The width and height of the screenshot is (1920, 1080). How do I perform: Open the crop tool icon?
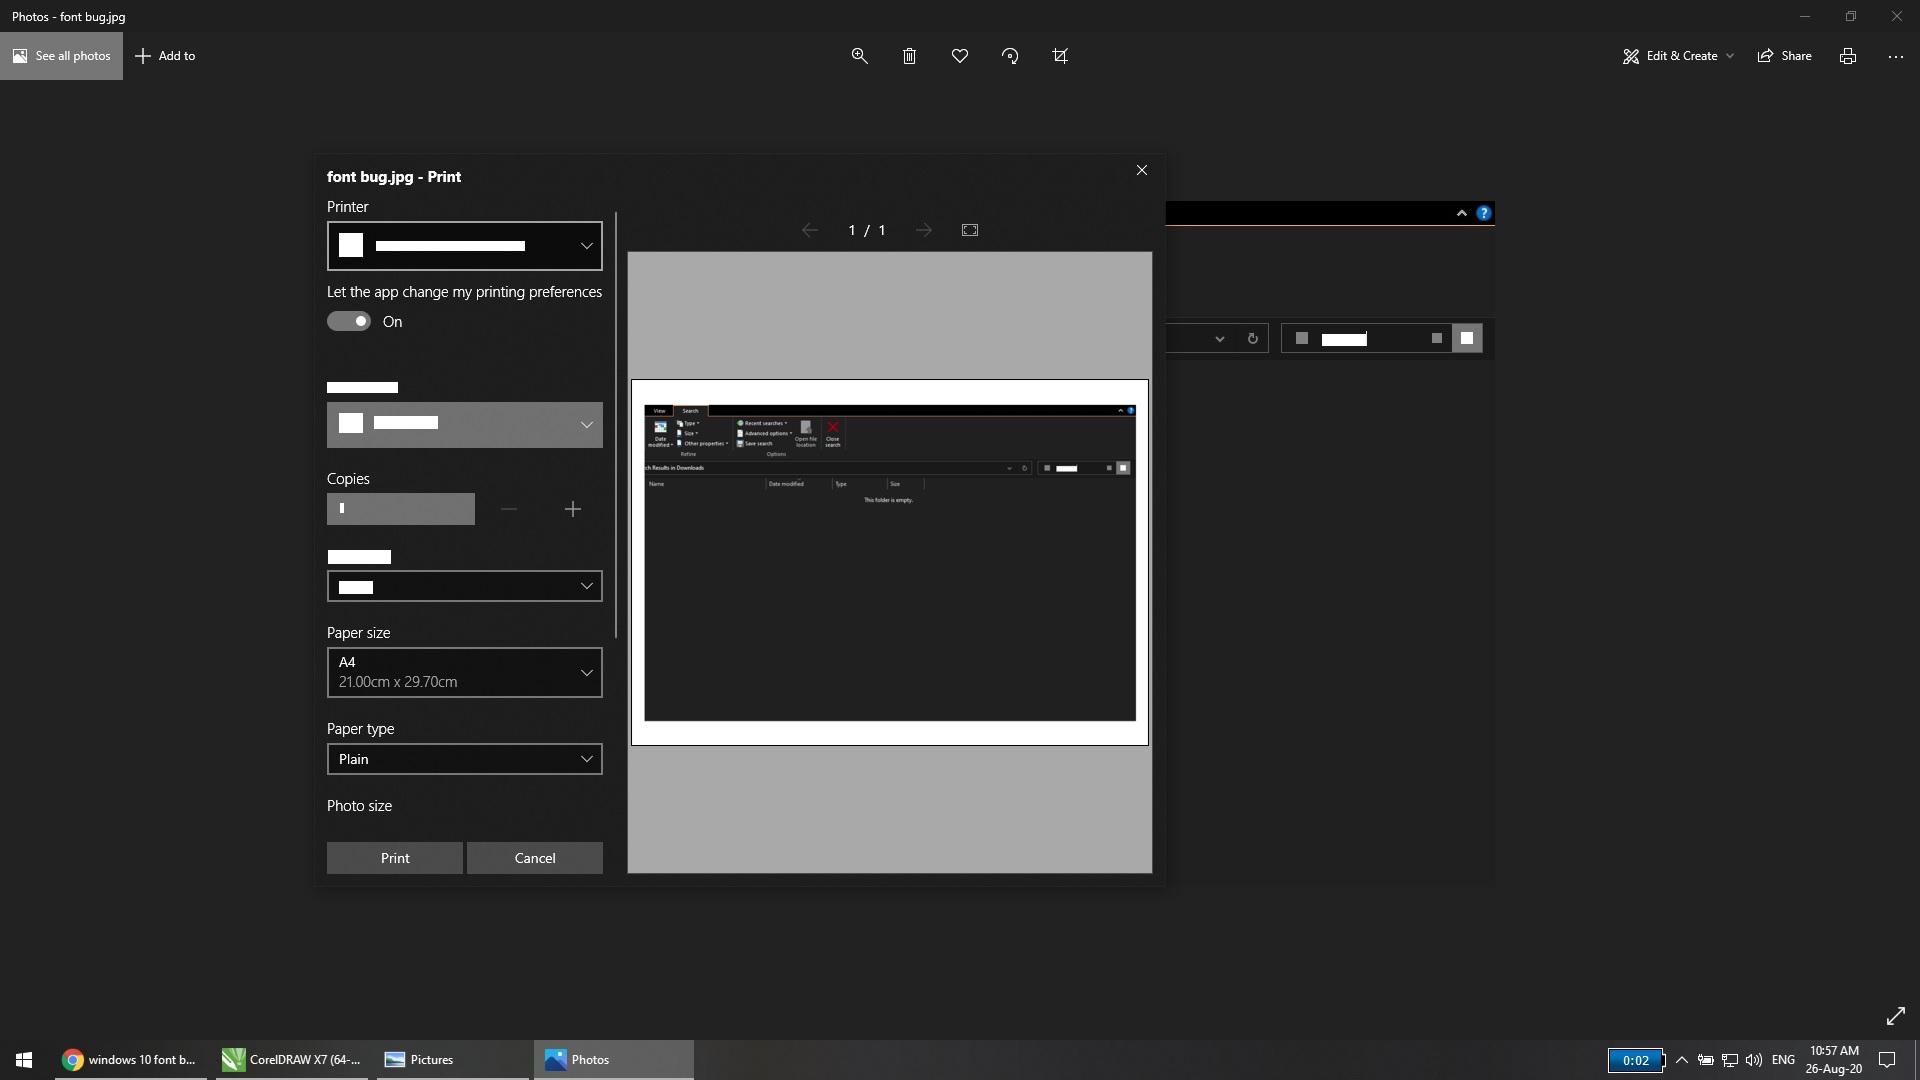[1060, 56]
